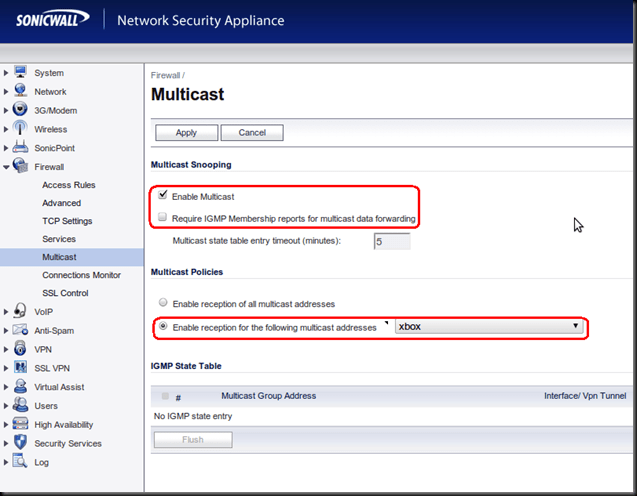Open the Advanced firewall page
Viewport: 637px width, 496px height.
pyautogui.click(x=61, y=203)
